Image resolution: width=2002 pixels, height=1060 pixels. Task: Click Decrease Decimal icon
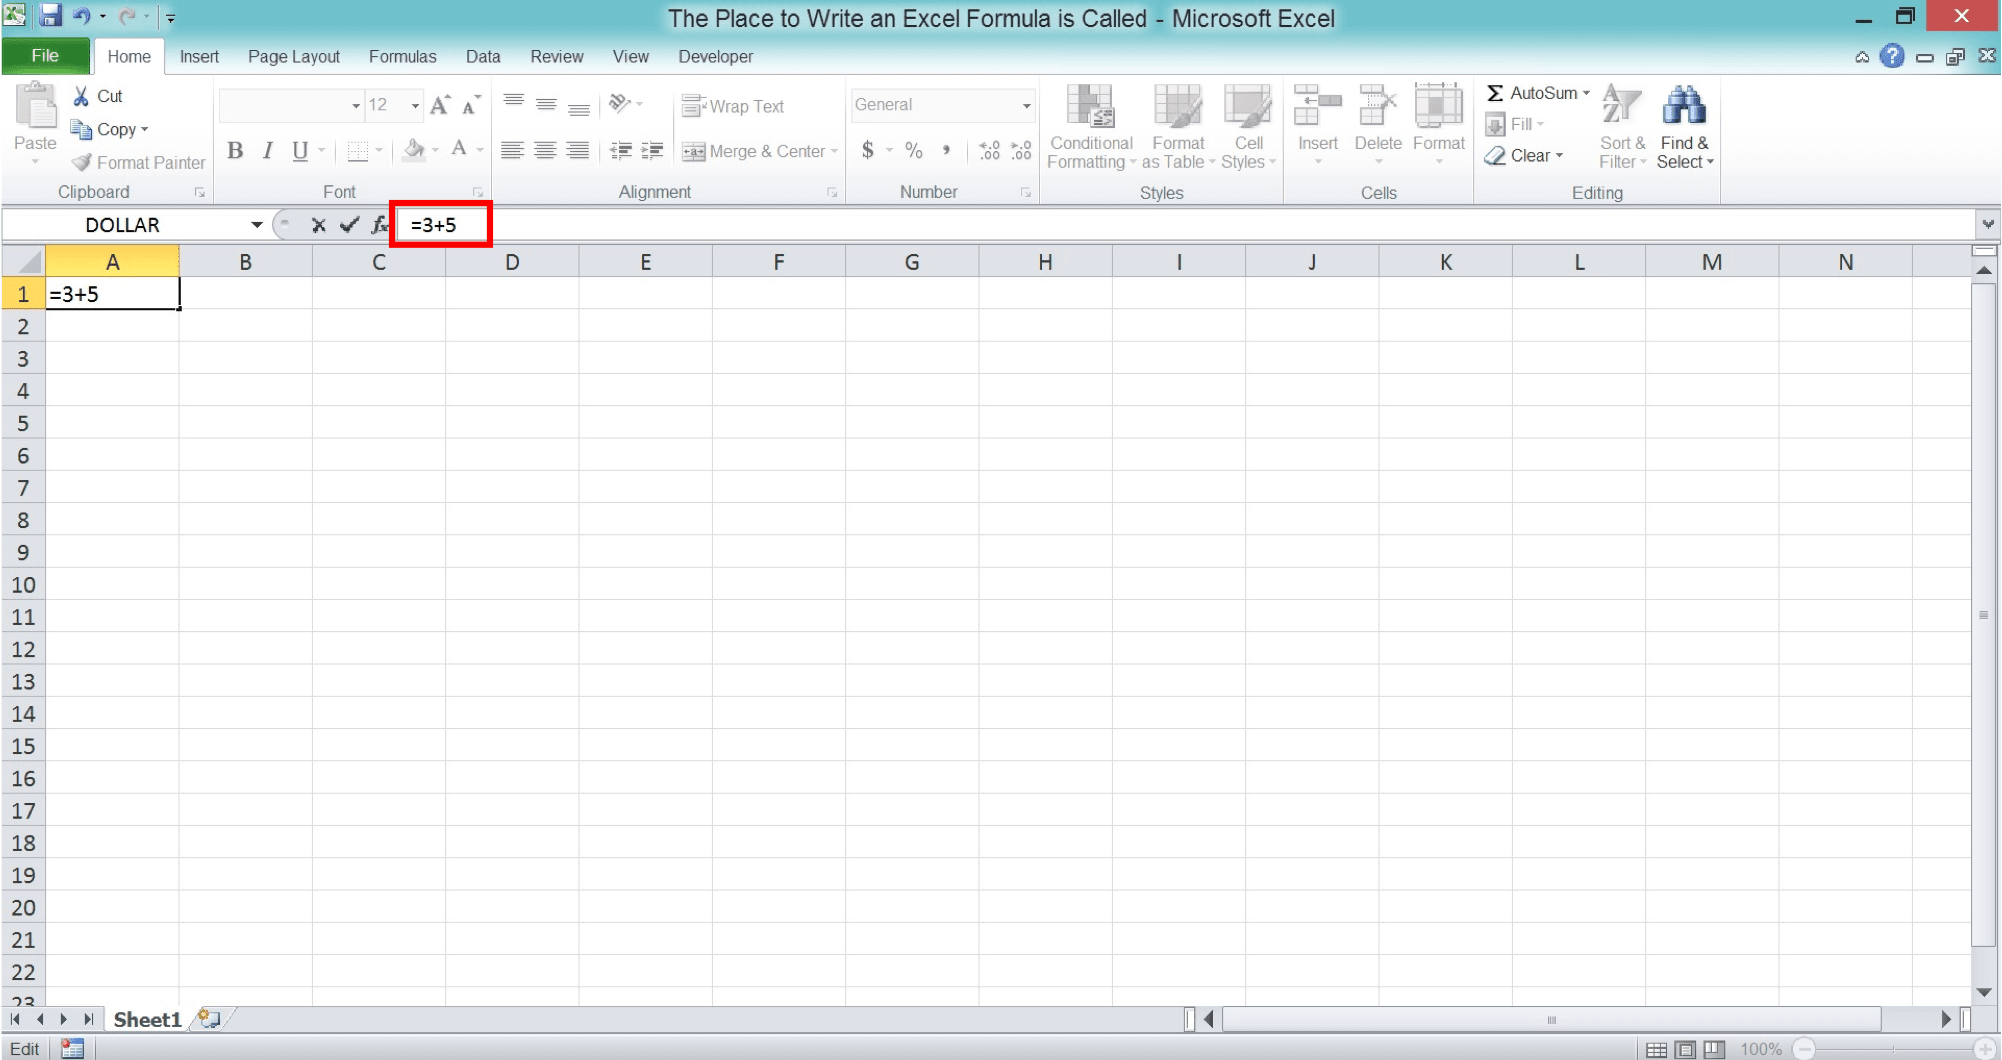(x=1021, y=151)
